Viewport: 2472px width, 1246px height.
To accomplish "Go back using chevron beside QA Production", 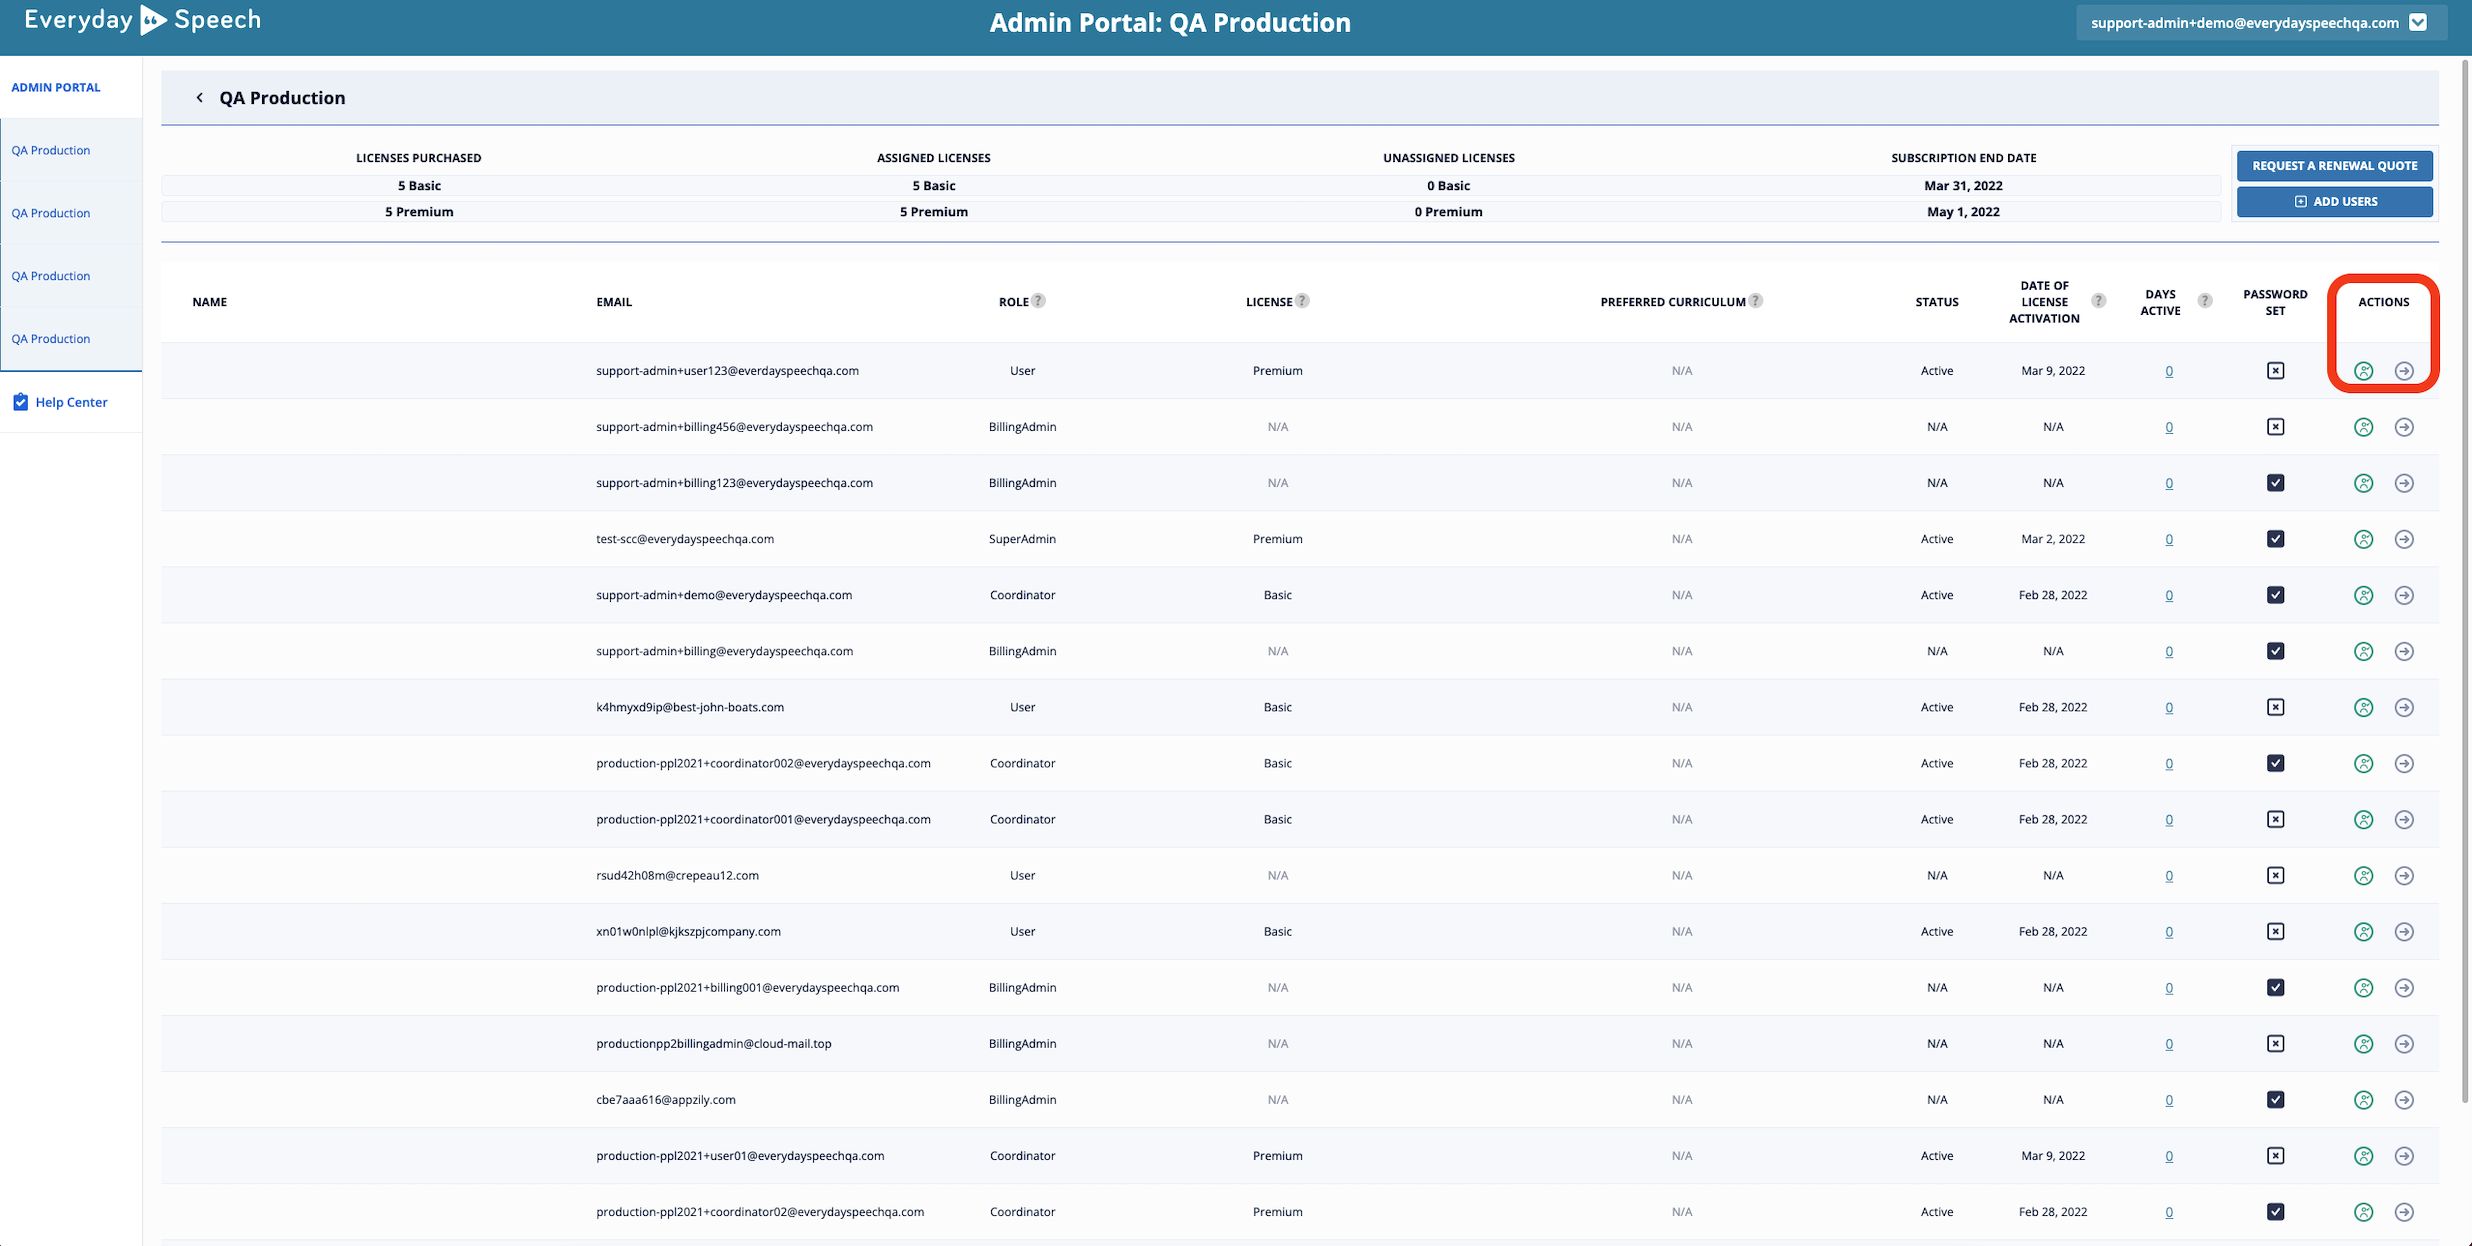I will pyautogui.click(x=199, y=97).
